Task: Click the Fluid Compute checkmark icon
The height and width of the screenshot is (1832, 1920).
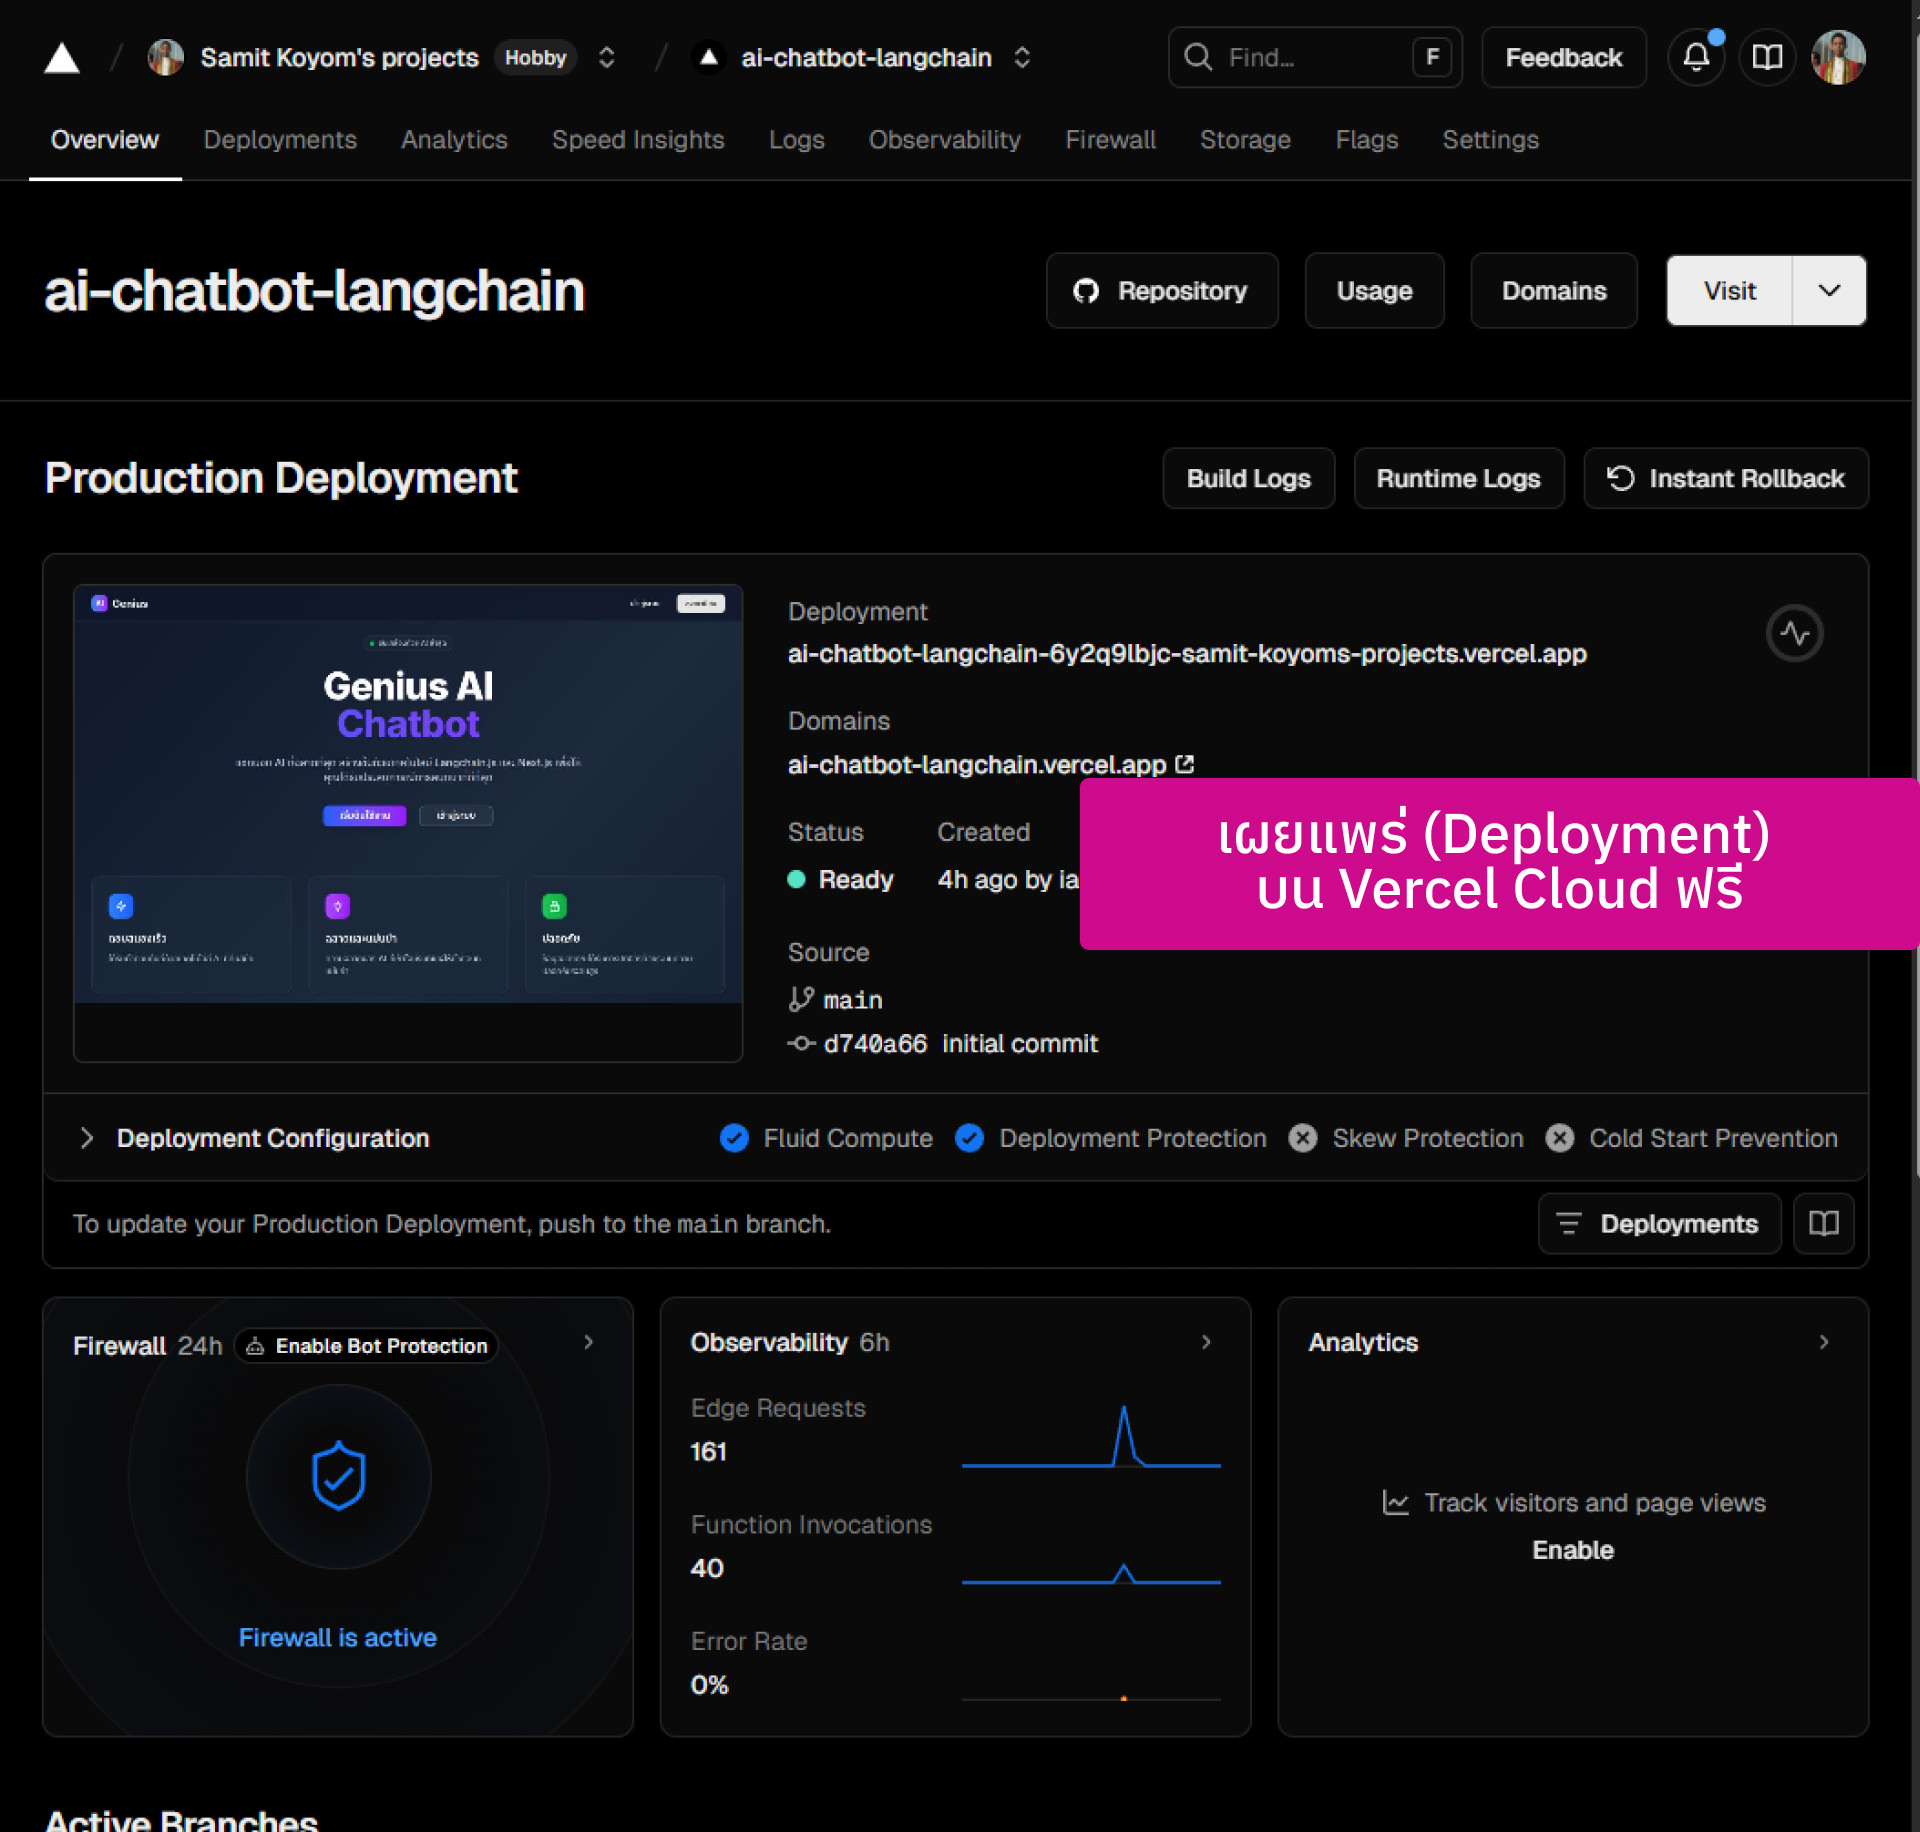Action: pos(735,1138)
